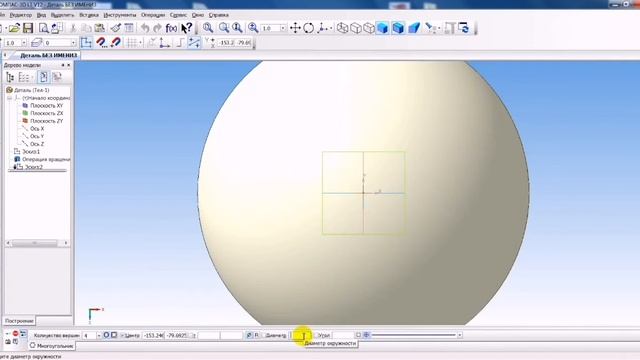Collapse the origin node in tree
The image size is (640, 360).
(x=9, y=98)
